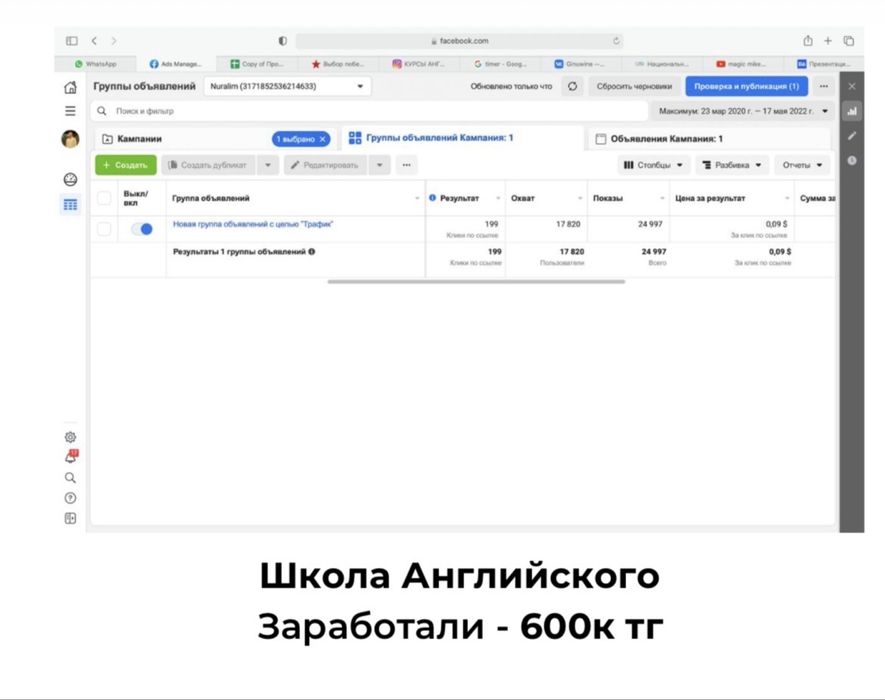Switch to Группы объявлений Кампания: 1 tab
Screen dimensions: 885x700
463,138
